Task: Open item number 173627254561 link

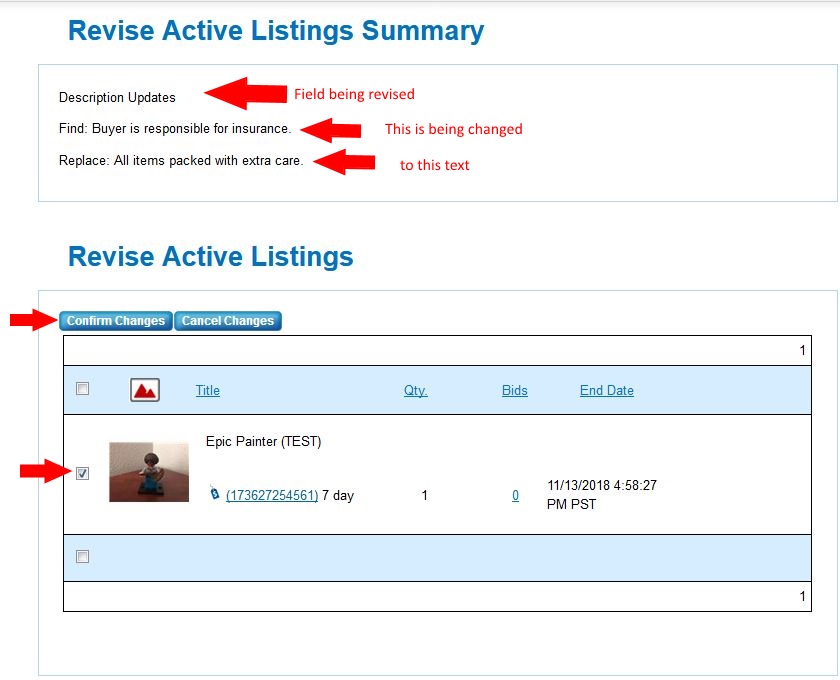Action: point(272,495)
